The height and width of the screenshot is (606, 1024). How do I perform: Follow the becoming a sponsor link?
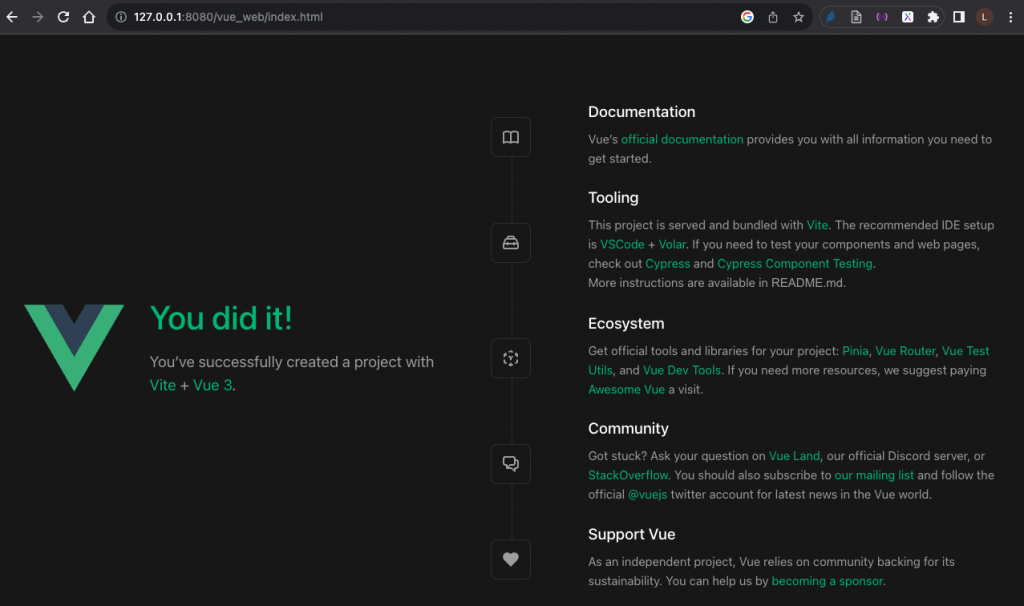827,581
